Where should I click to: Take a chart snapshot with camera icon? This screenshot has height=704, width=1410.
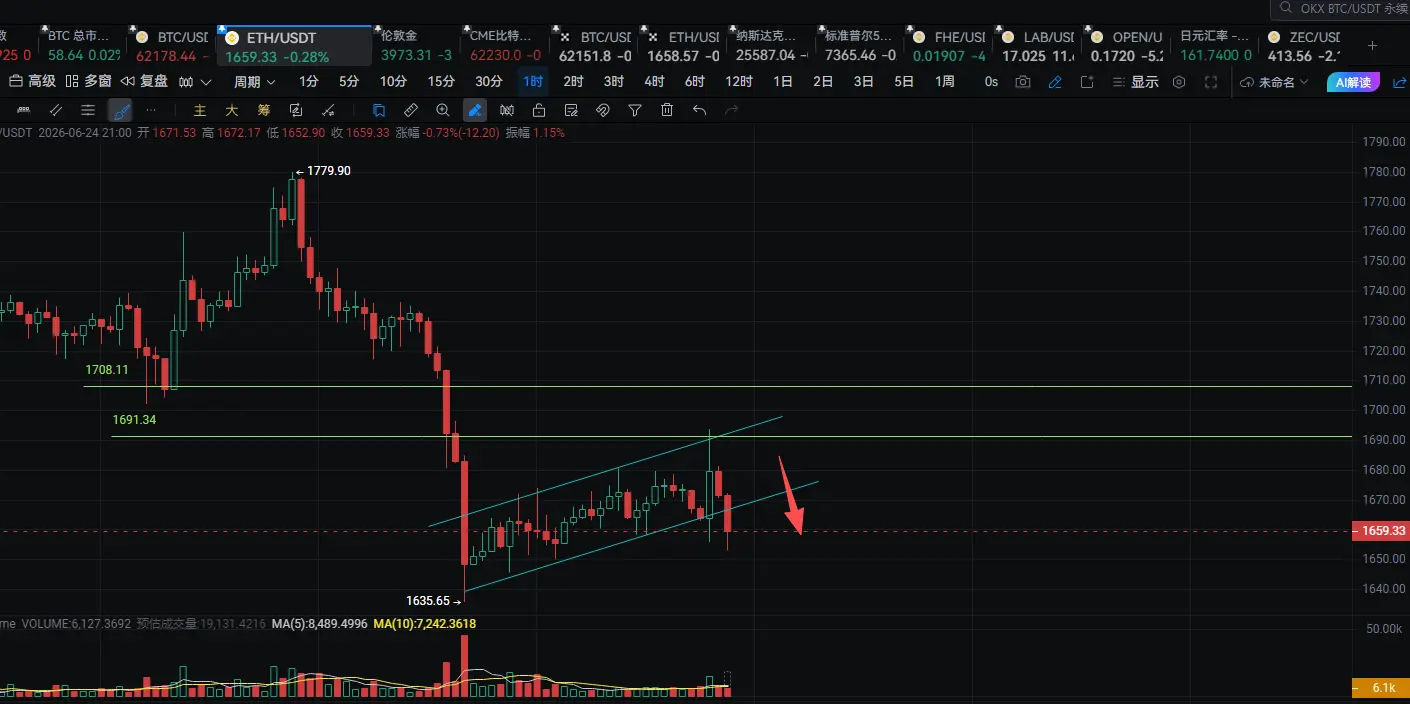point(1023,82)
